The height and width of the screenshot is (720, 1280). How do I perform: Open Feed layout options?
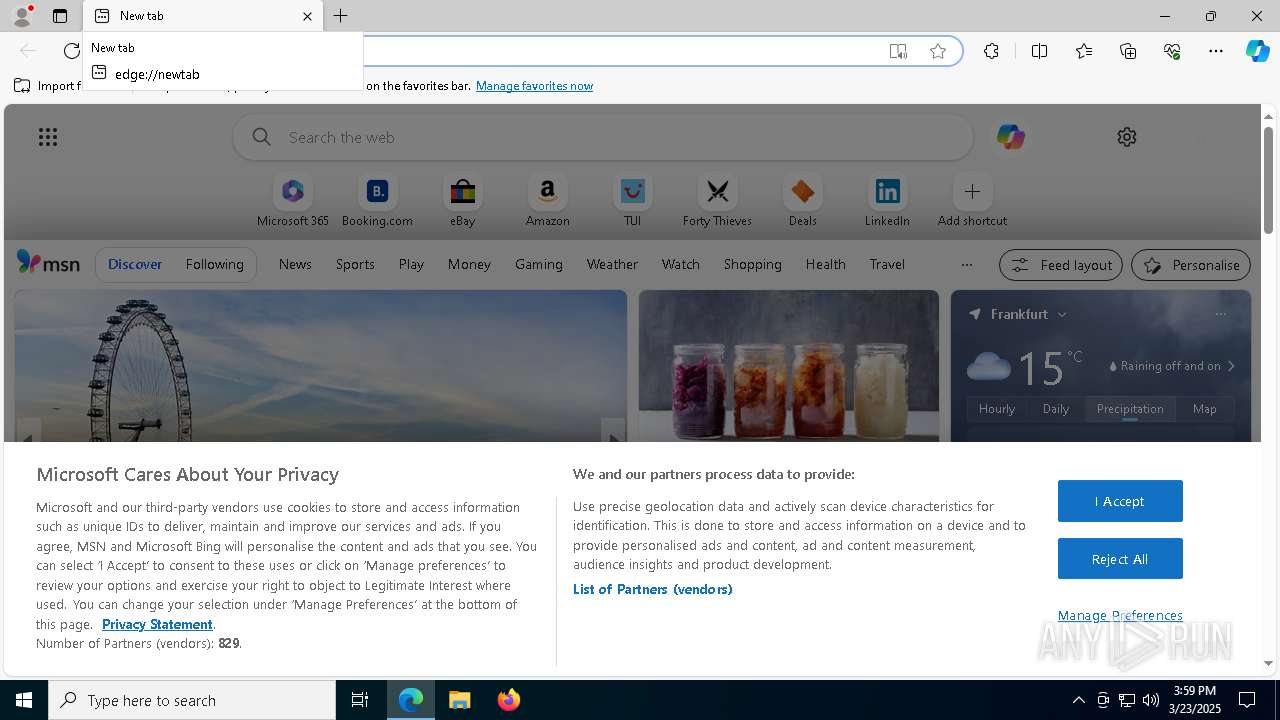click(1061, 265)
